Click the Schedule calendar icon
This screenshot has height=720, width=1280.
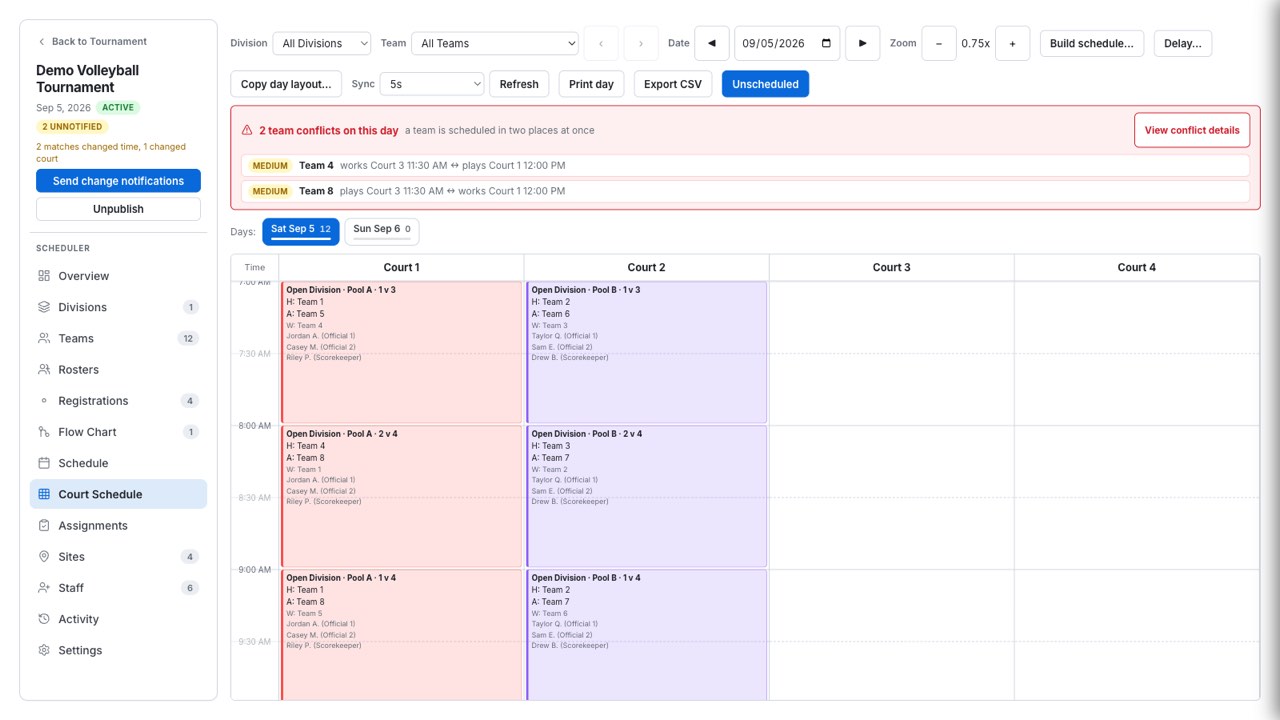coord(44,463)
